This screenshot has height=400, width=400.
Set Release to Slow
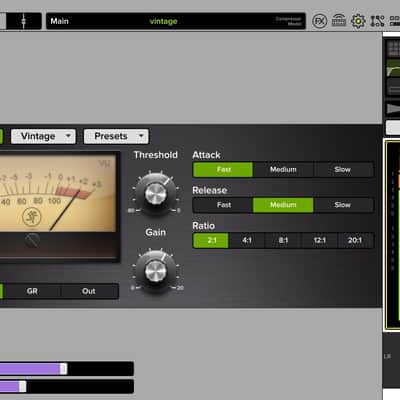[343, 205]
